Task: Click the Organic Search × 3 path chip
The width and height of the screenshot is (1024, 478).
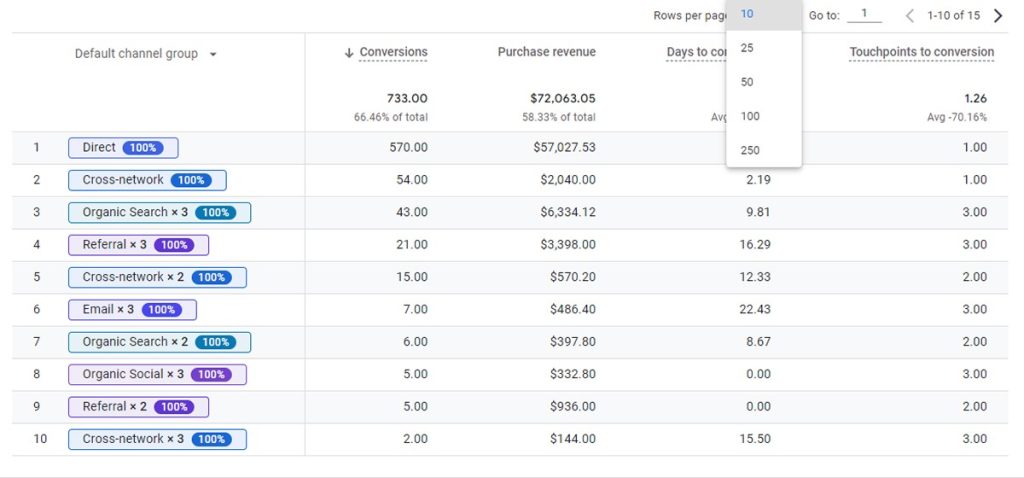Action: click(159, 212)
